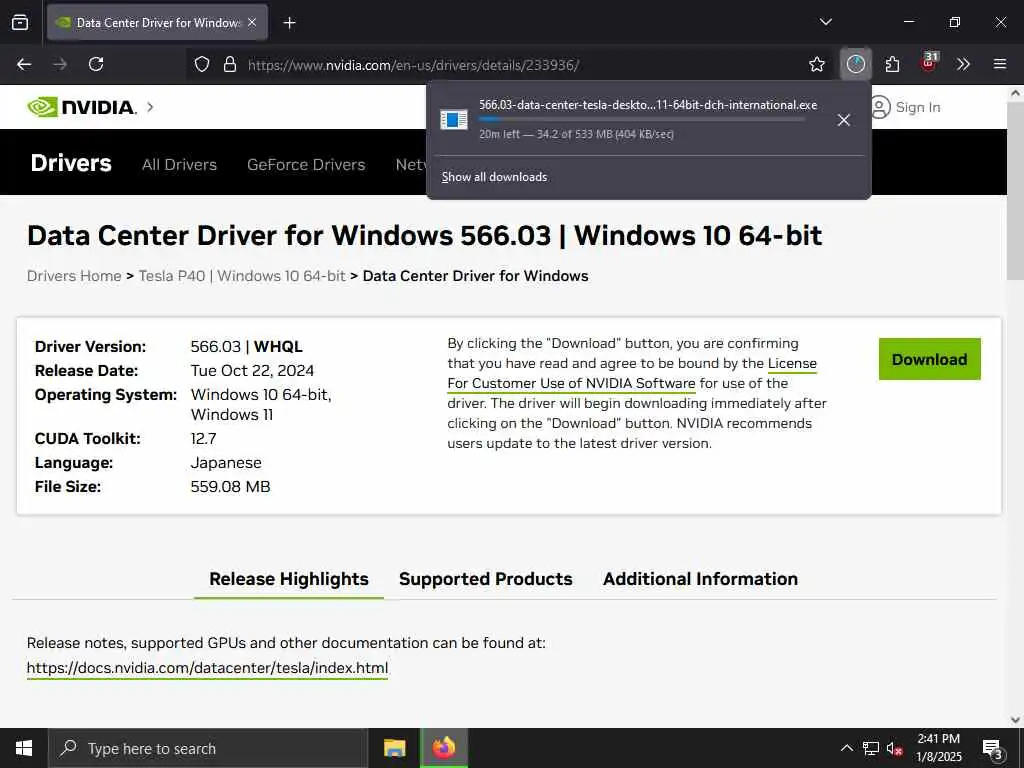
Task: Follow Tesla P40 Windows 10 breadcrumb
Action: (242, 276)
